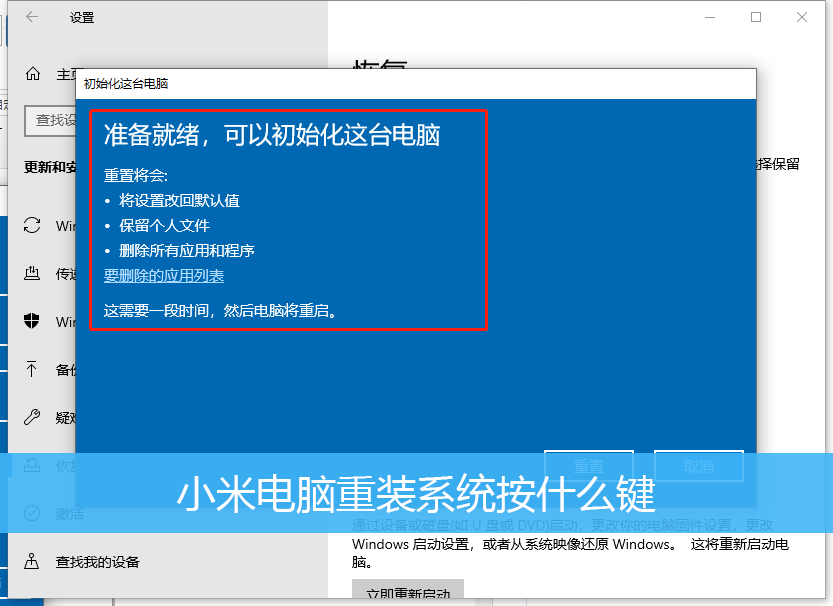Screen dimensions: 833x606
Task: Close the Settings window
Action: (x=802, y=17)
